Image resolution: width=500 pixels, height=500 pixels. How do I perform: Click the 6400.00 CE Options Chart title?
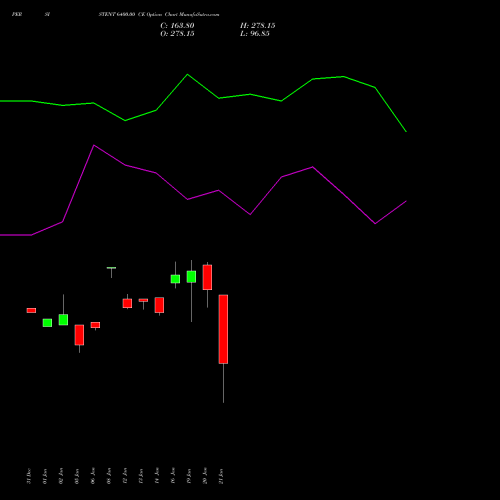tap(159, 14)
